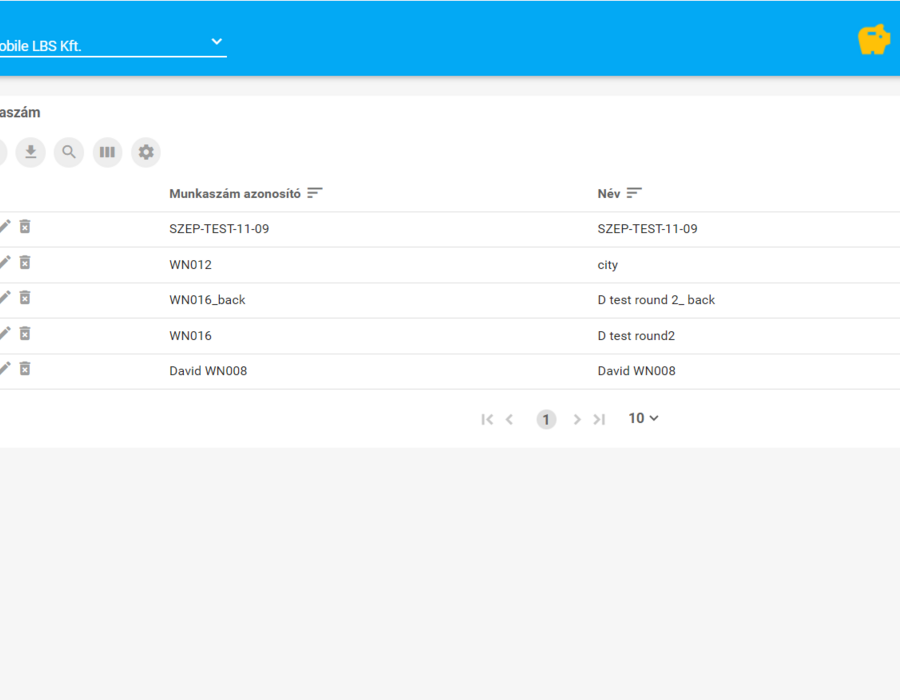Image resolution: width=900 pixels, height=700 pixels.
Task: Delete the WN012 row
Action: (25, 262)
